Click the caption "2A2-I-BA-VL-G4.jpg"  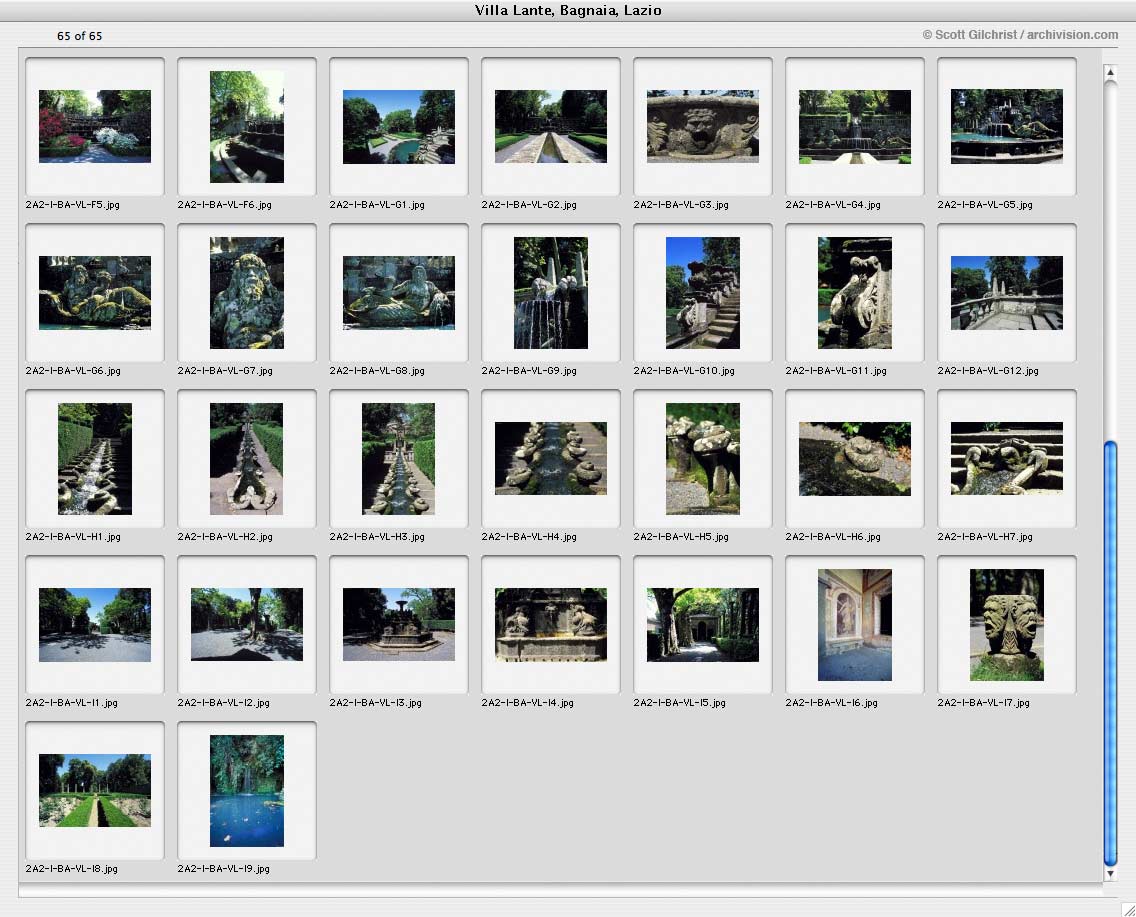pos(833,205)
